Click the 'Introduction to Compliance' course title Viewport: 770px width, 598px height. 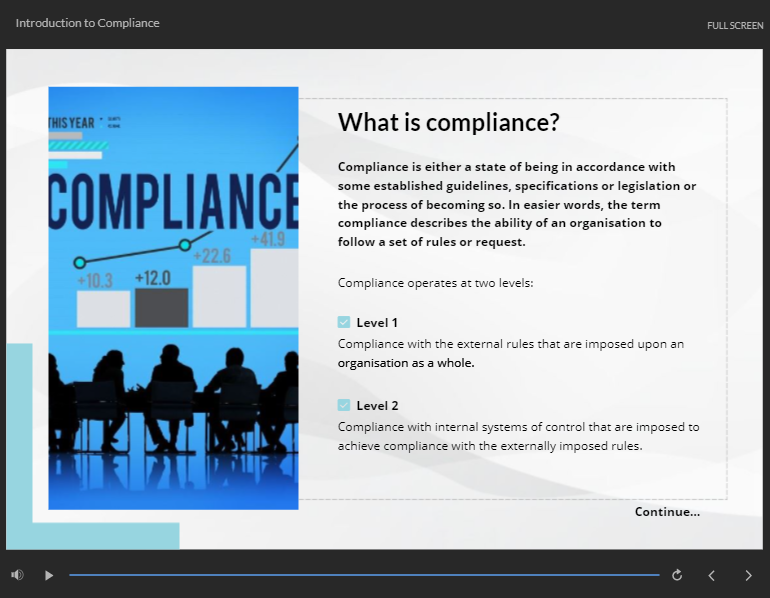click(x=88, y=23)
